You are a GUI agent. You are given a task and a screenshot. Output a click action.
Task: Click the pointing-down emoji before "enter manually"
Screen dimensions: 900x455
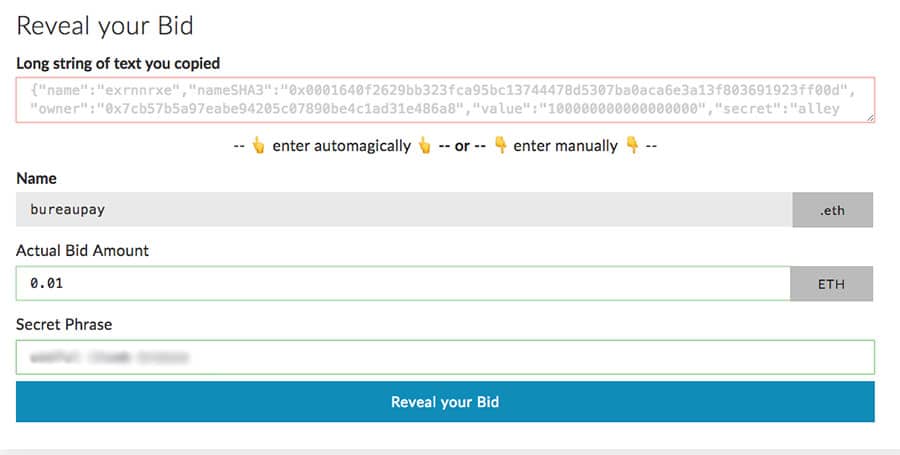point(500,146)
